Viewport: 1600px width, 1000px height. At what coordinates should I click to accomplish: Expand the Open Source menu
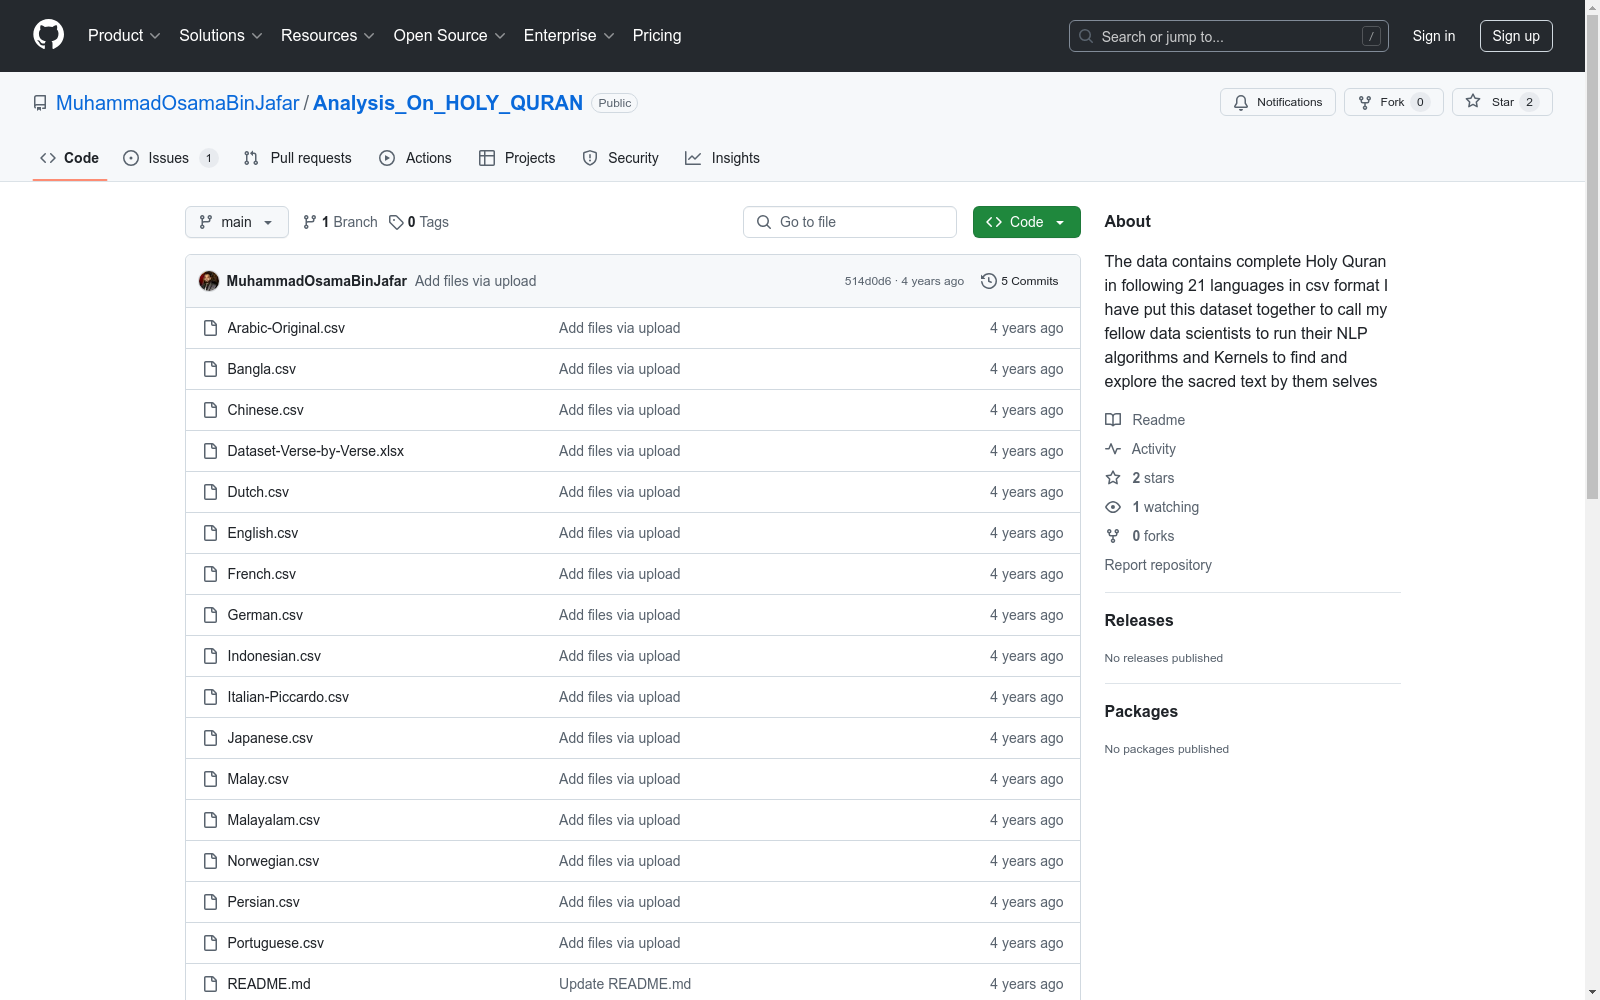pyautogui.click(x=450, y=35)
